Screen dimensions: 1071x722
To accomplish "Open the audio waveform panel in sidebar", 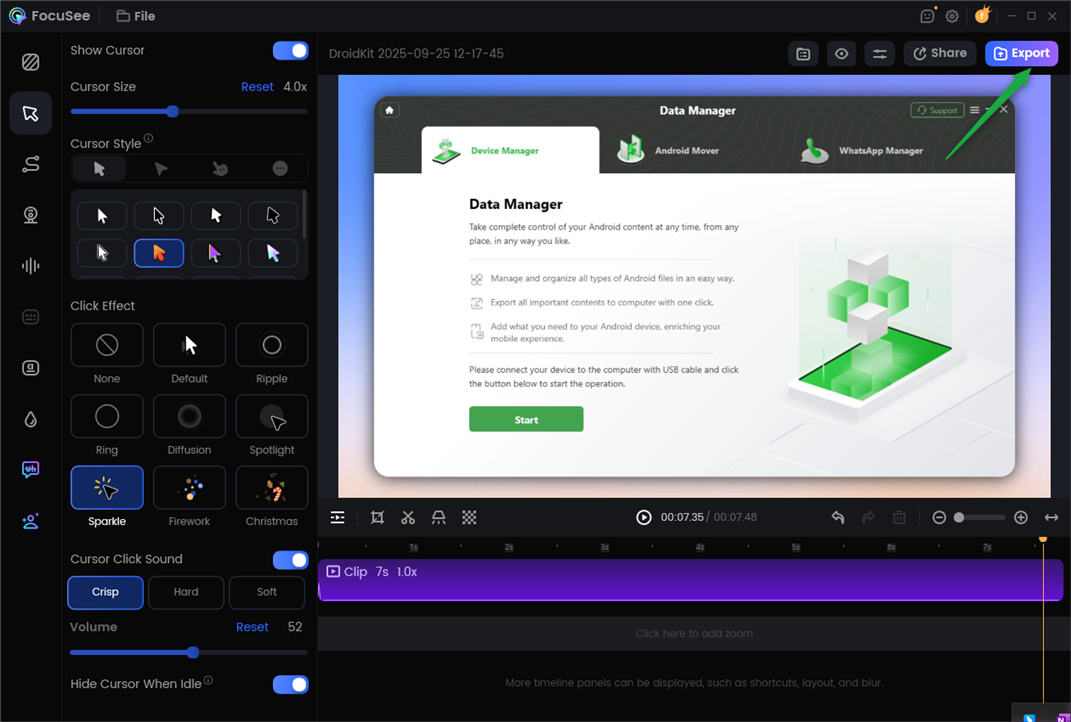I will [30, 266].
